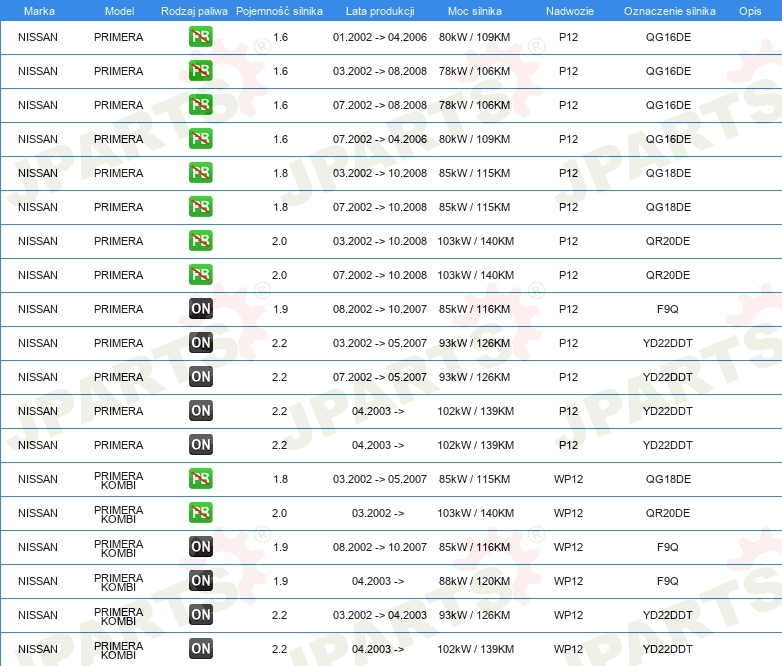This screenshot has height=666, width=782.
Task: Select petrol icon for 2.0 engine from 07.2002 -> 10.2008
Action: (200, 274)
